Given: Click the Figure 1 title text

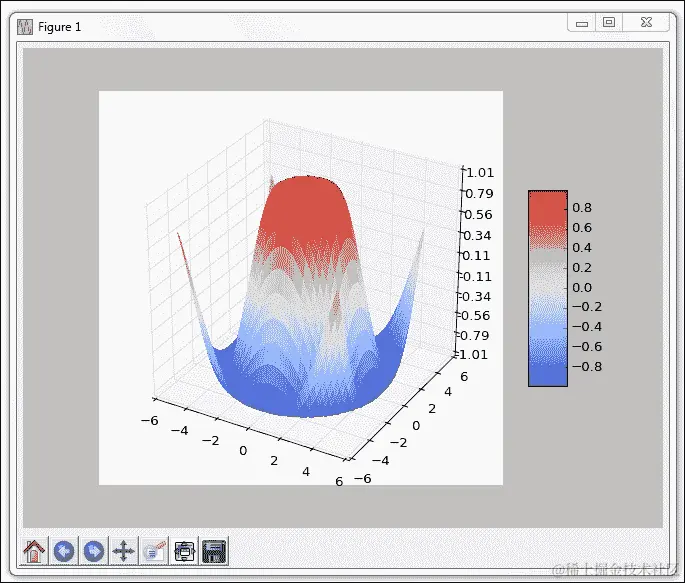Looking at the screenshot, I should pos(60,27).
